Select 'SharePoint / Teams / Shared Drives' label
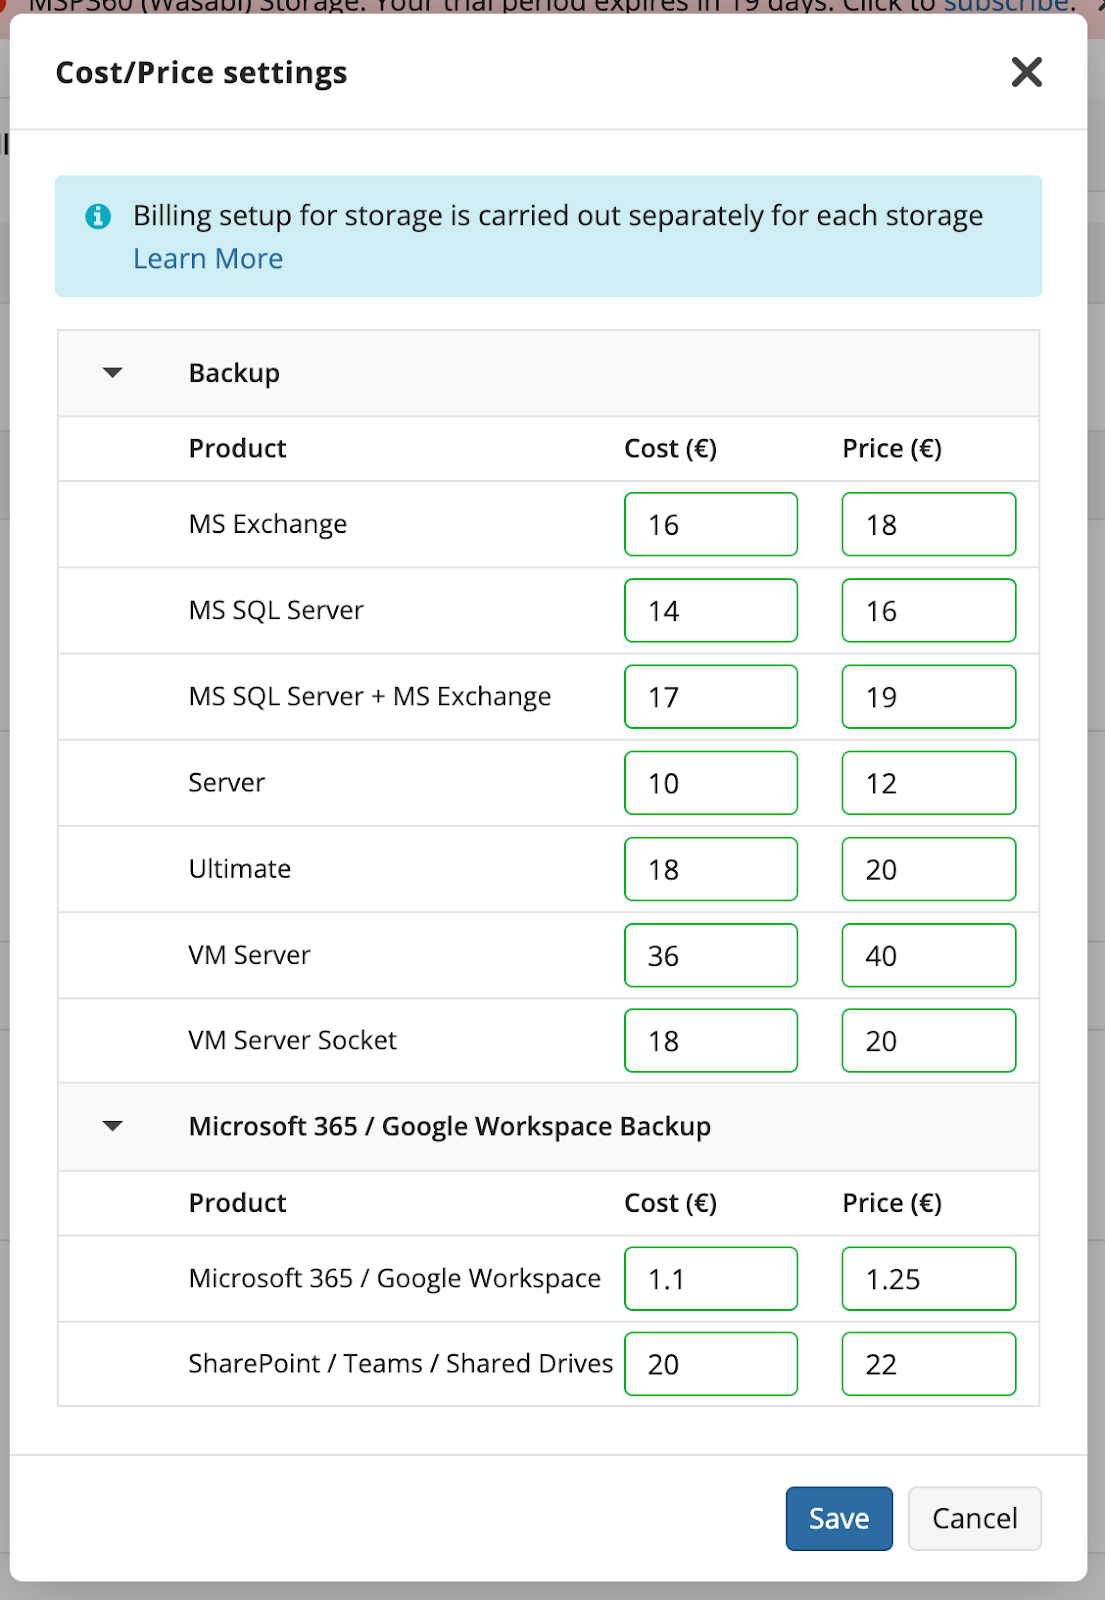 (401, 1363)
